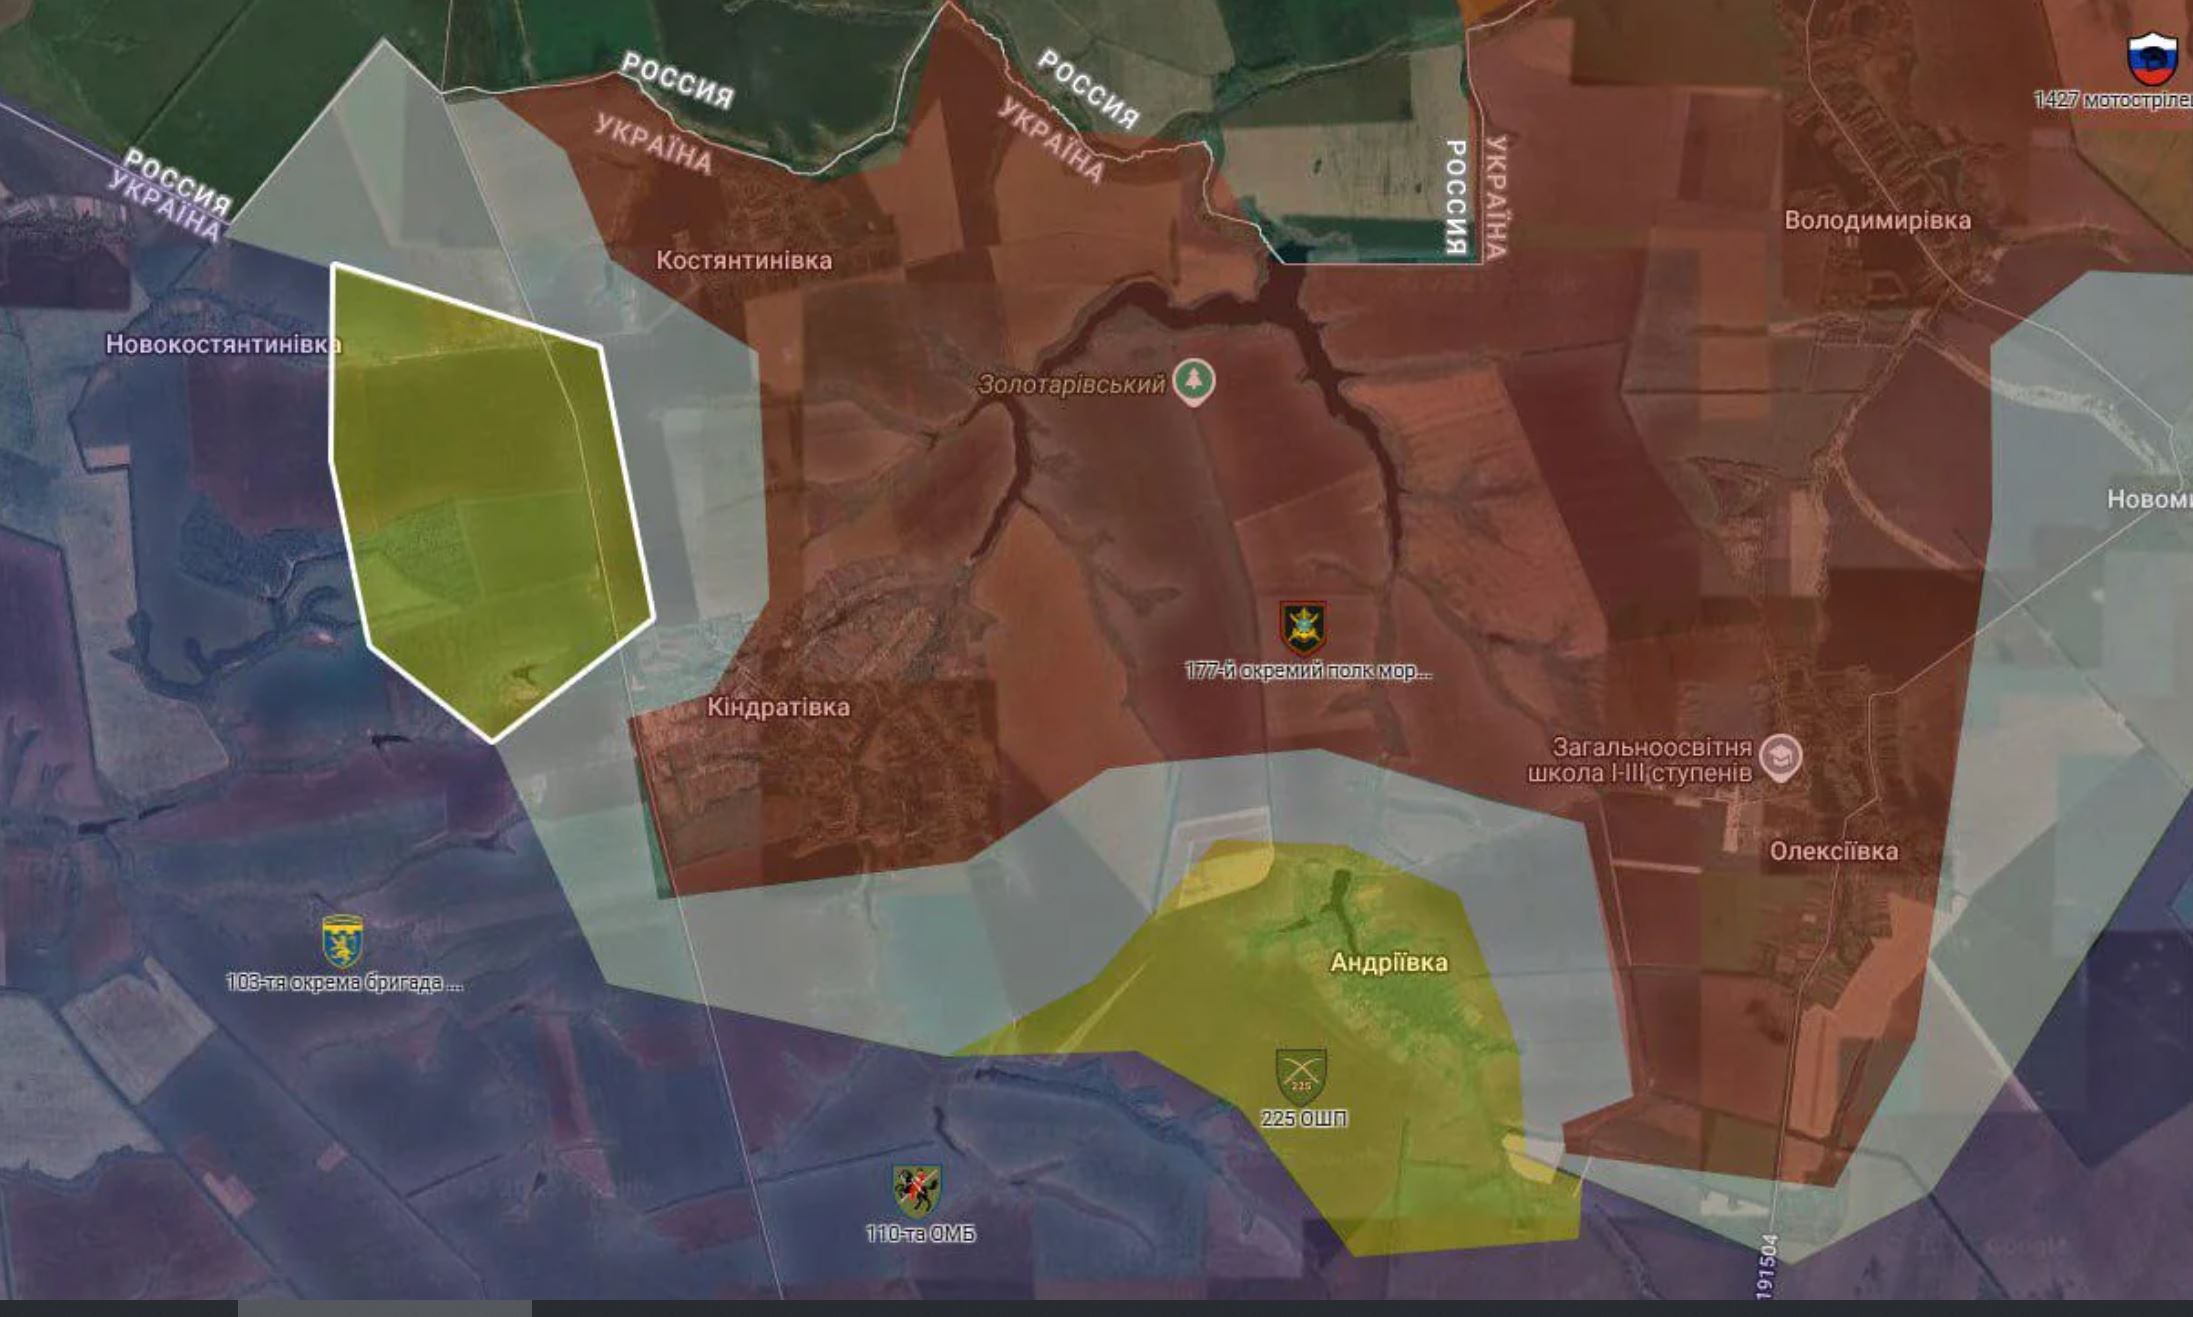
Task: Click the 110-та ОМБ caption text
Action: pyautogui.click(x=920, y=1234)
